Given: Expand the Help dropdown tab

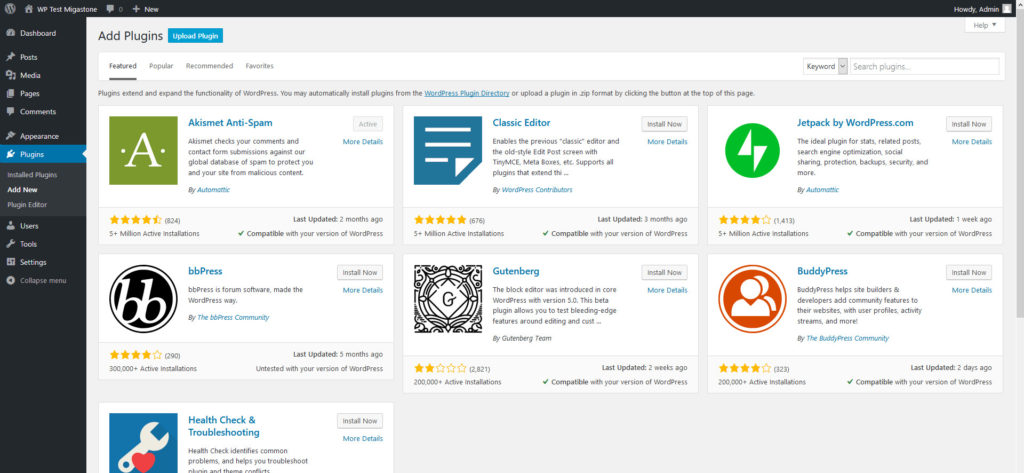Looking at the screenshot, I should [x=985, y=25].
